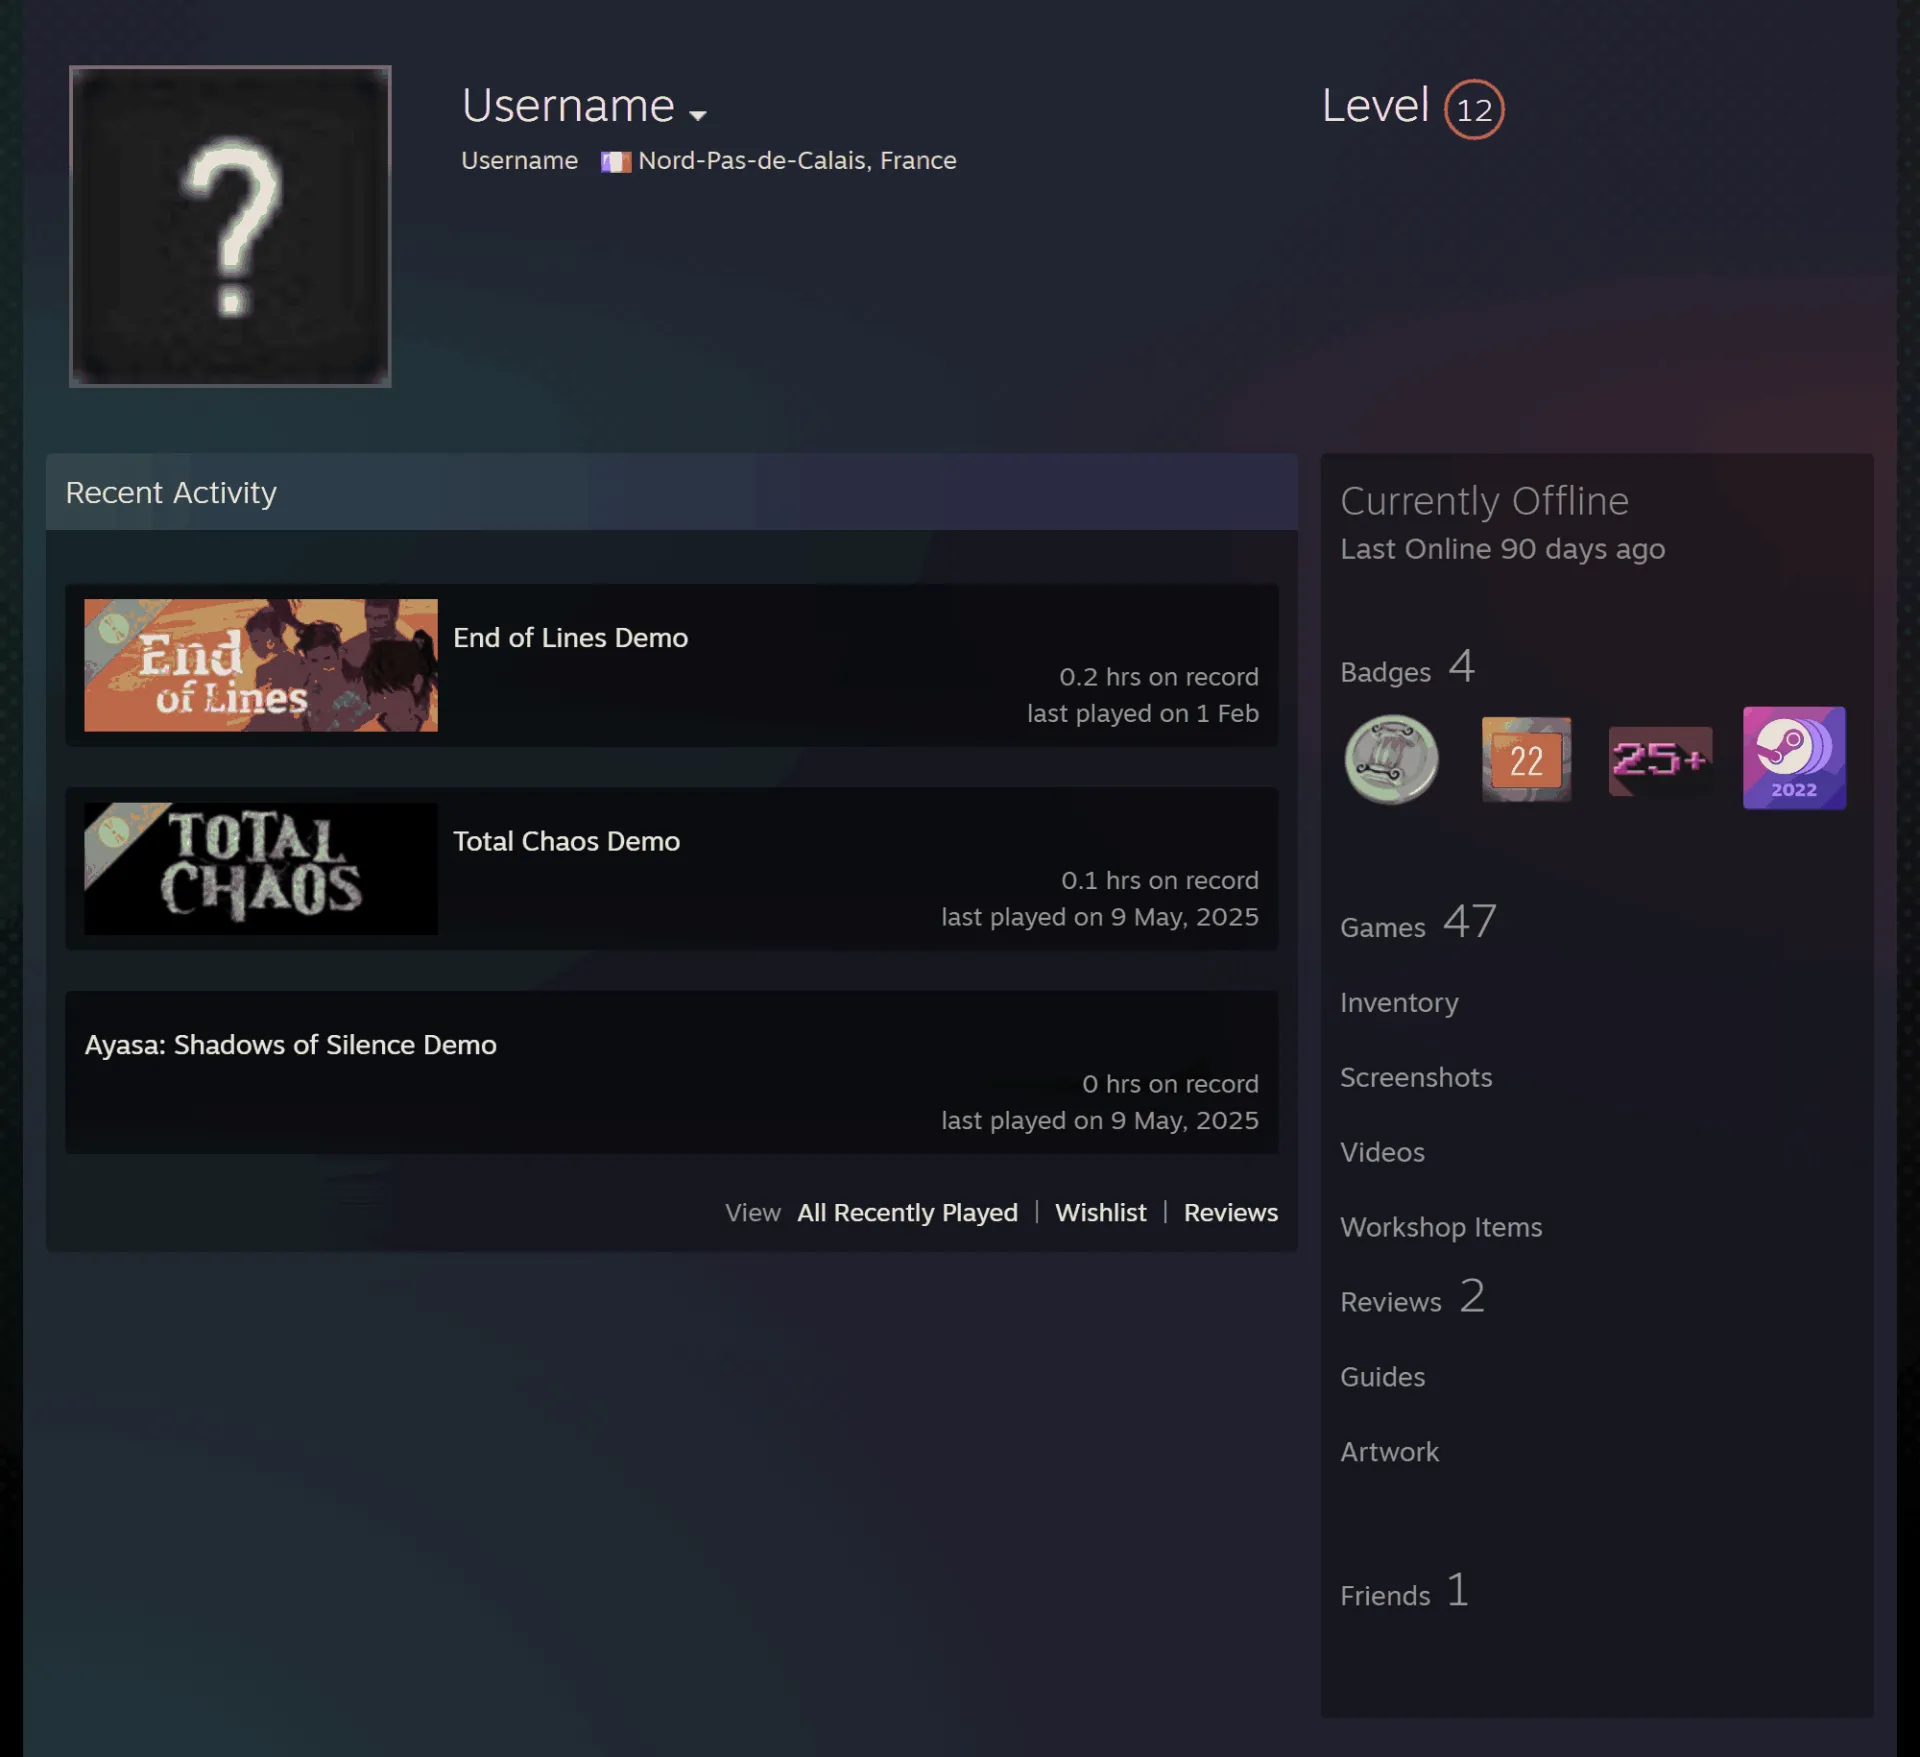The width and height of the screenshot is (1920, 1757).
Task: Click the Recent Activity header
Action: tap(671, 492)
